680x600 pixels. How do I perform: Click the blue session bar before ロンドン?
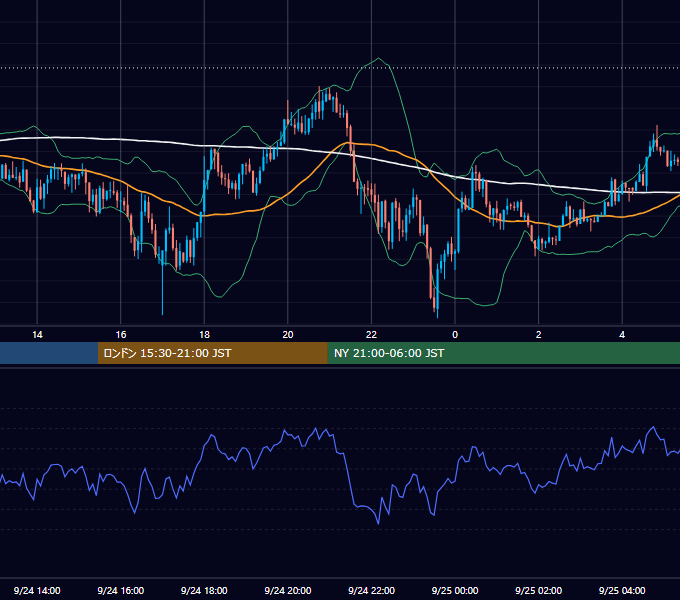[49, 353]
